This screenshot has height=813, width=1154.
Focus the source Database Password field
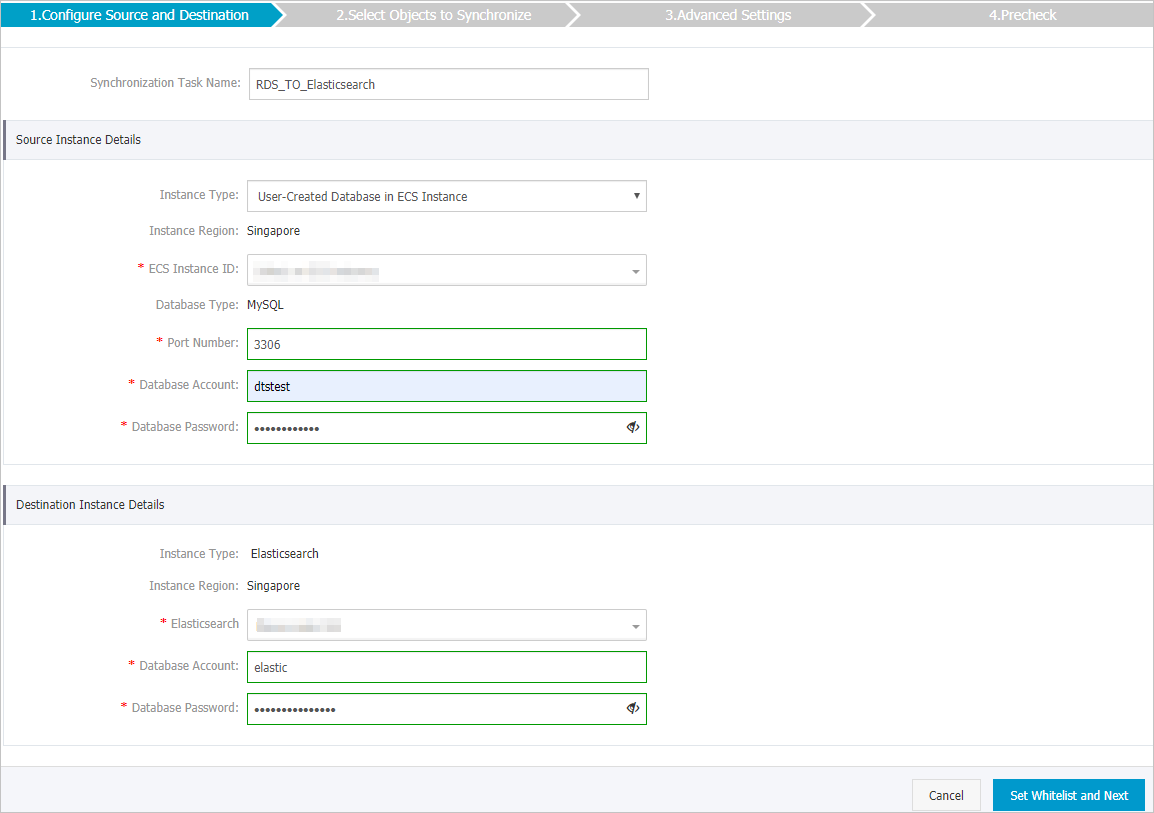pos(447,428)
